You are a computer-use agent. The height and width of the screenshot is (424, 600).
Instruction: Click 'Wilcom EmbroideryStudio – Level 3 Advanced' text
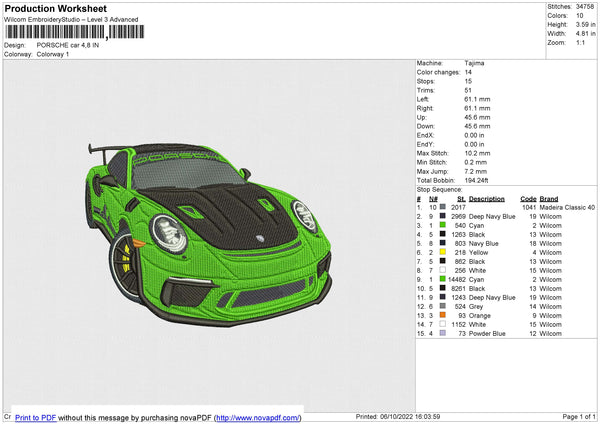(71, 20)
